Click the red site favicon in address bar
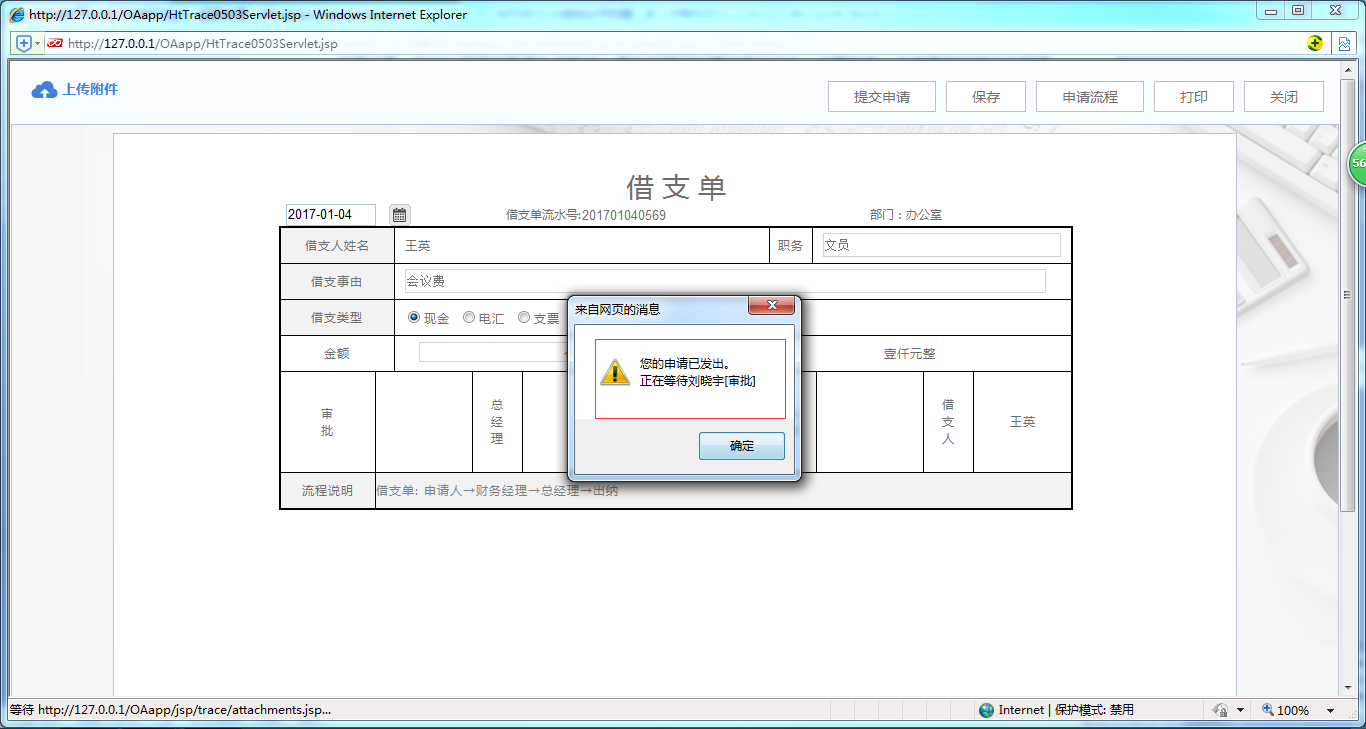The image size is (1366, 729). 55,44
